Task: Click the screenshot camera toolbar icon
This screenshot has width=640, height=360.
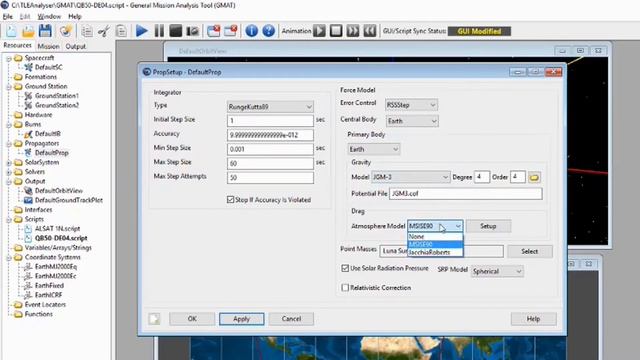Action: pyautogui.click(x=192, y=31)
